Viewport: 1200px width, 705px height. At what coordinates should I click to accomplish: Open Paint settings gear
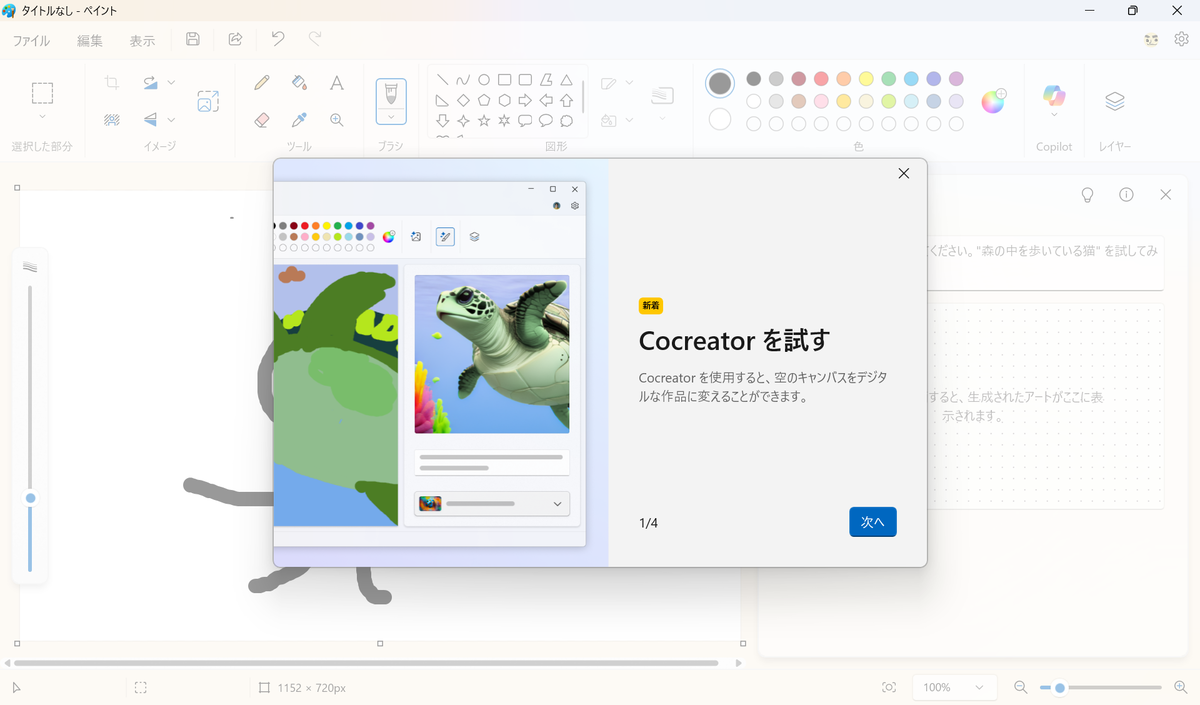pos(1181,39)
